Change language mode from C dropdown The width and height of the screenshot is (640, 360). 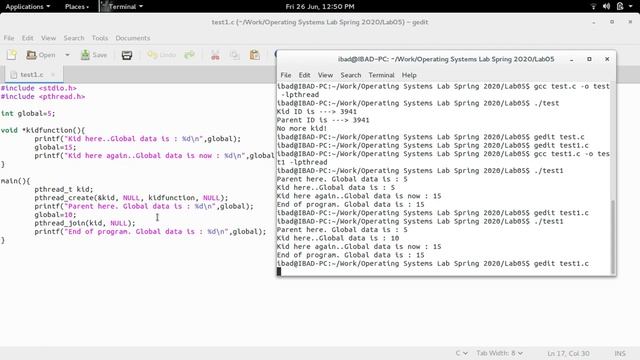[461, 353]
